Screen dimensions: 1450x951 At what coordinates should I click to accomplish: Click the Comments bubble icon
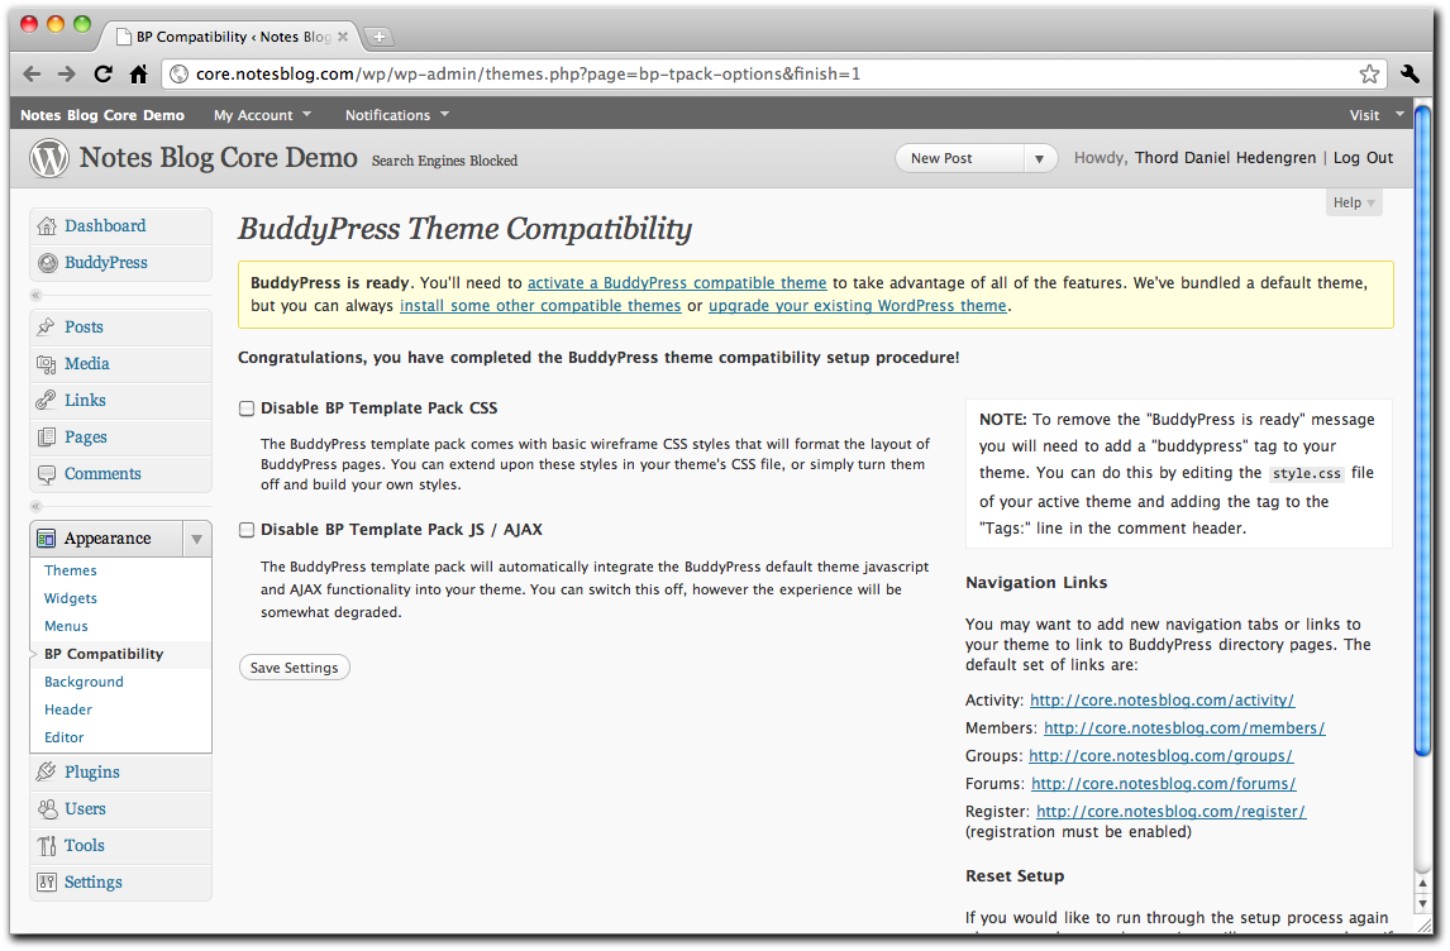46,474
